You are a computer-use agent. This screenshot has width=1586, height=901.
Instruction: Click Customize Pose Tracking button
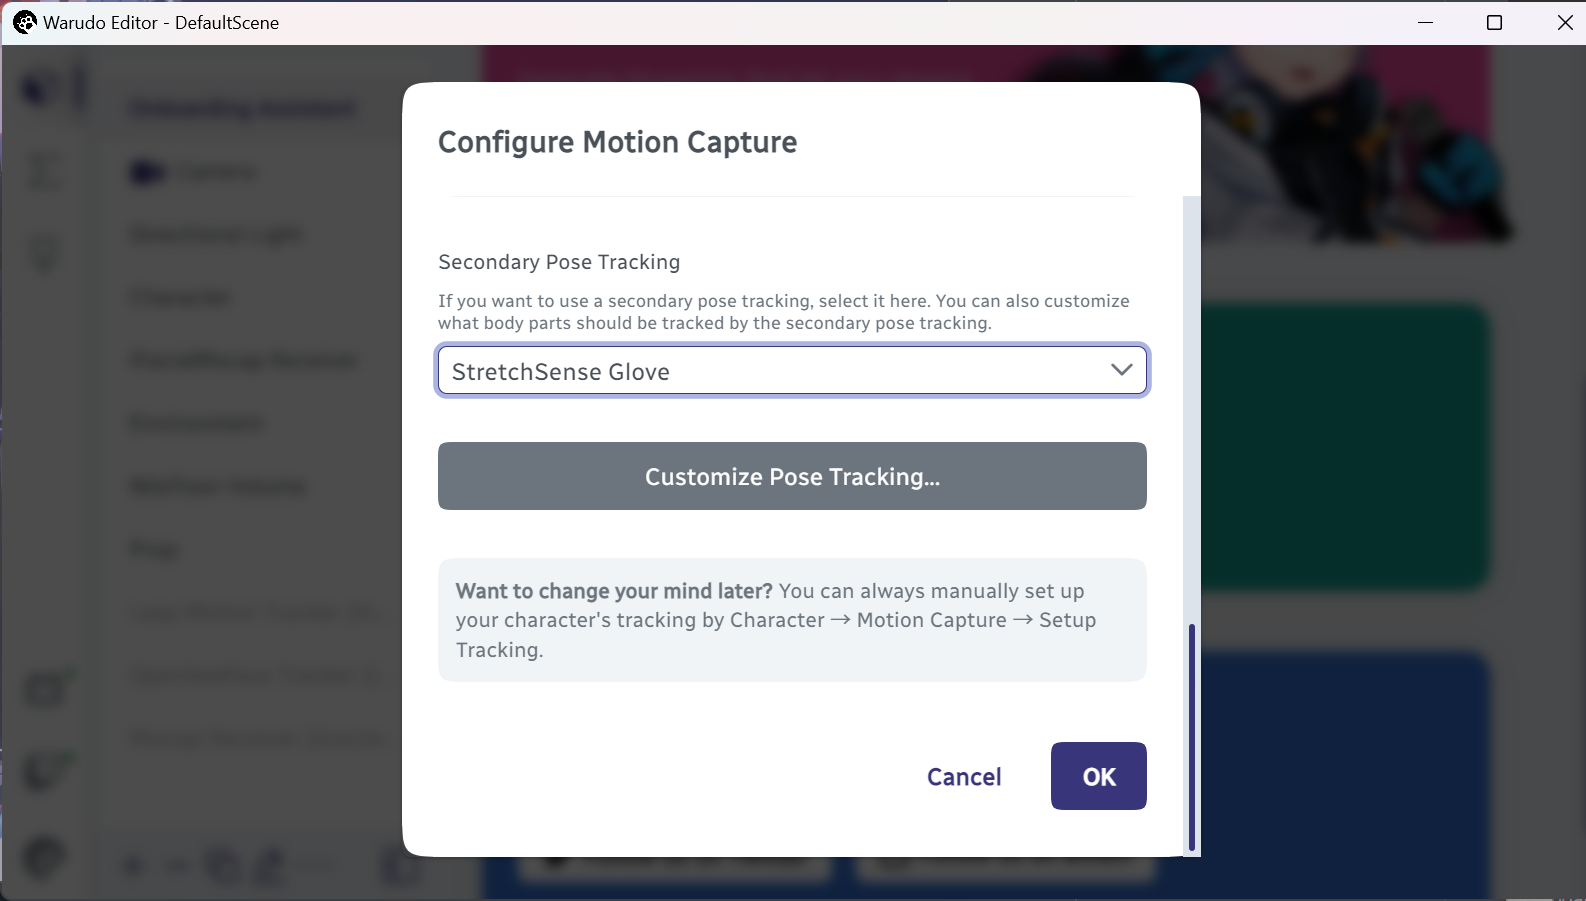pyautogui.click(x=792, y=476)
